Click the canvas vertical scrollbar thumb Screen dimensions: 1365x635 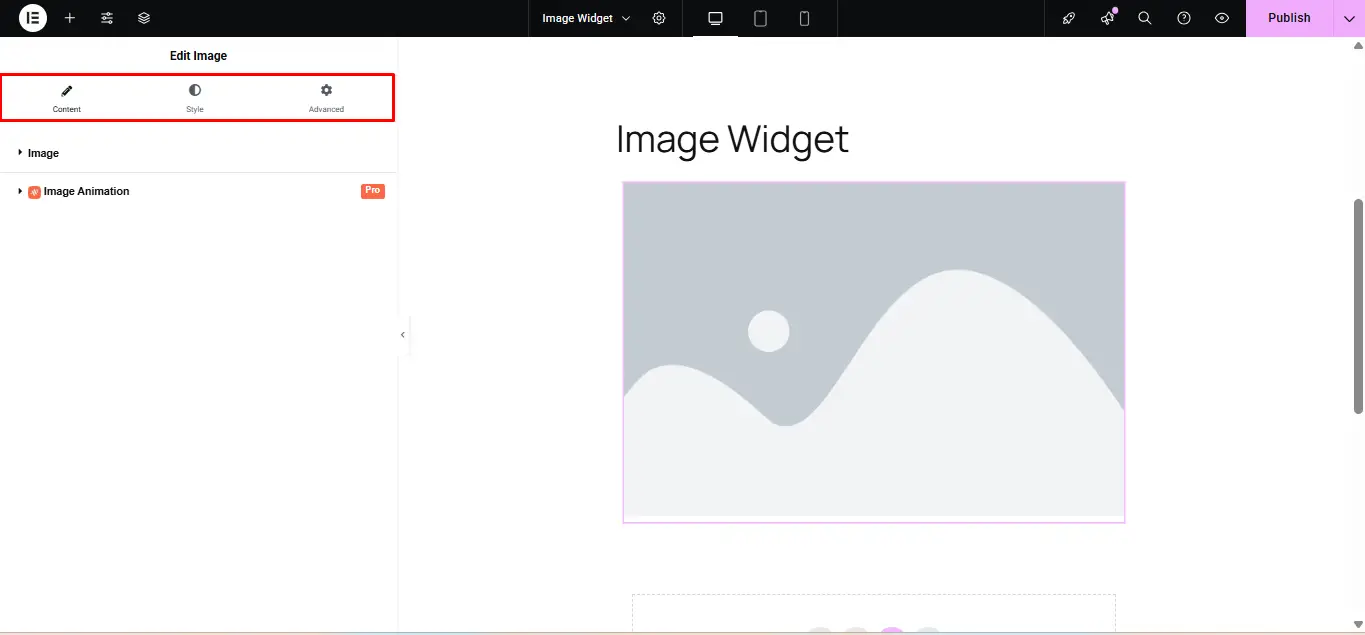coord(1358,306)
